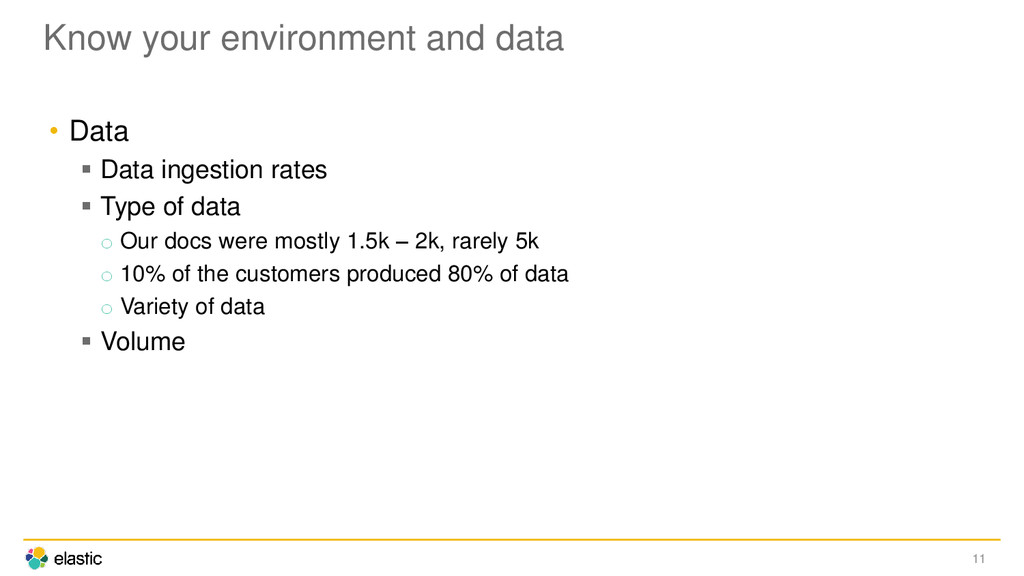Click the orange bullet beside Data
This screenshot has height=576, width=1024.
click(54, 131)
